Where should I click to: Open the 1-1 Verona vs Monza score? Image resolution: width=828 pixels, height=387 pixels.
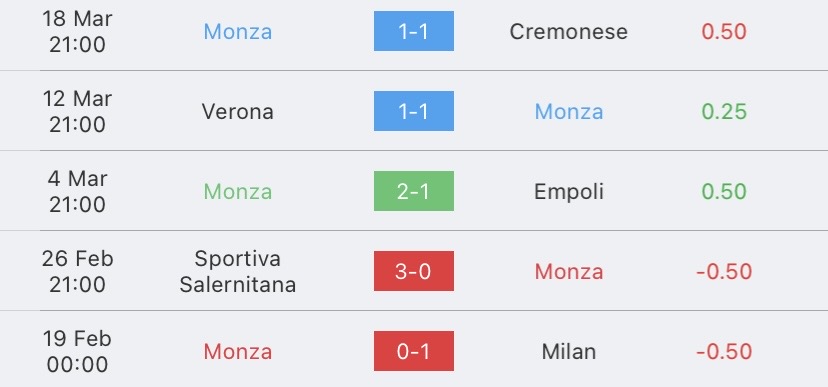click(413, 111)
